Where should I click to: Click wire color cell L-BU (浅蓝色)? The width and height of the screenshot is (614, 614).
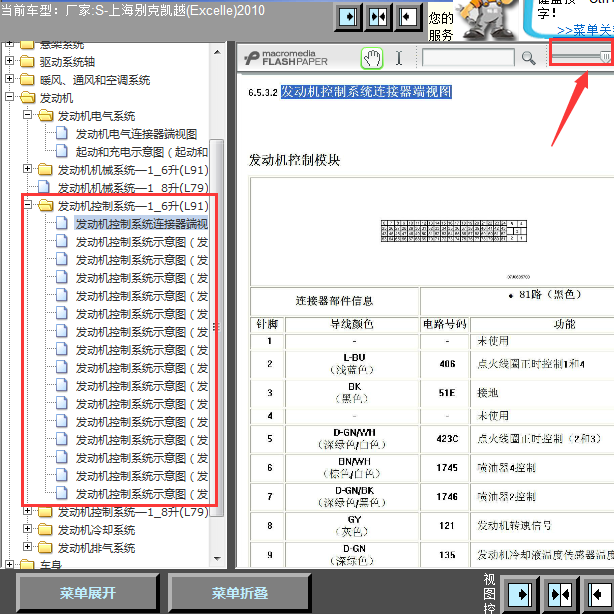point(354,364)
